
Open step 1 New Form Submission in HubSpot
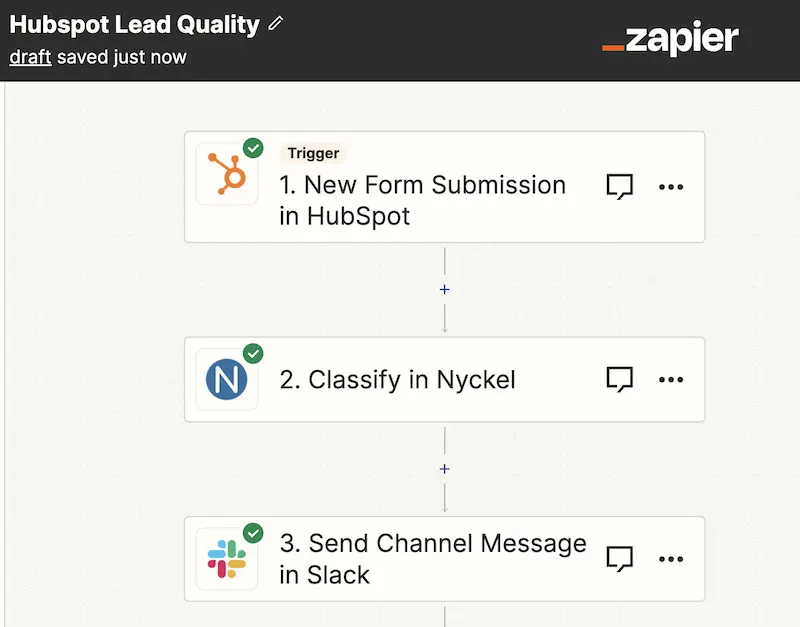click(444, 187)
